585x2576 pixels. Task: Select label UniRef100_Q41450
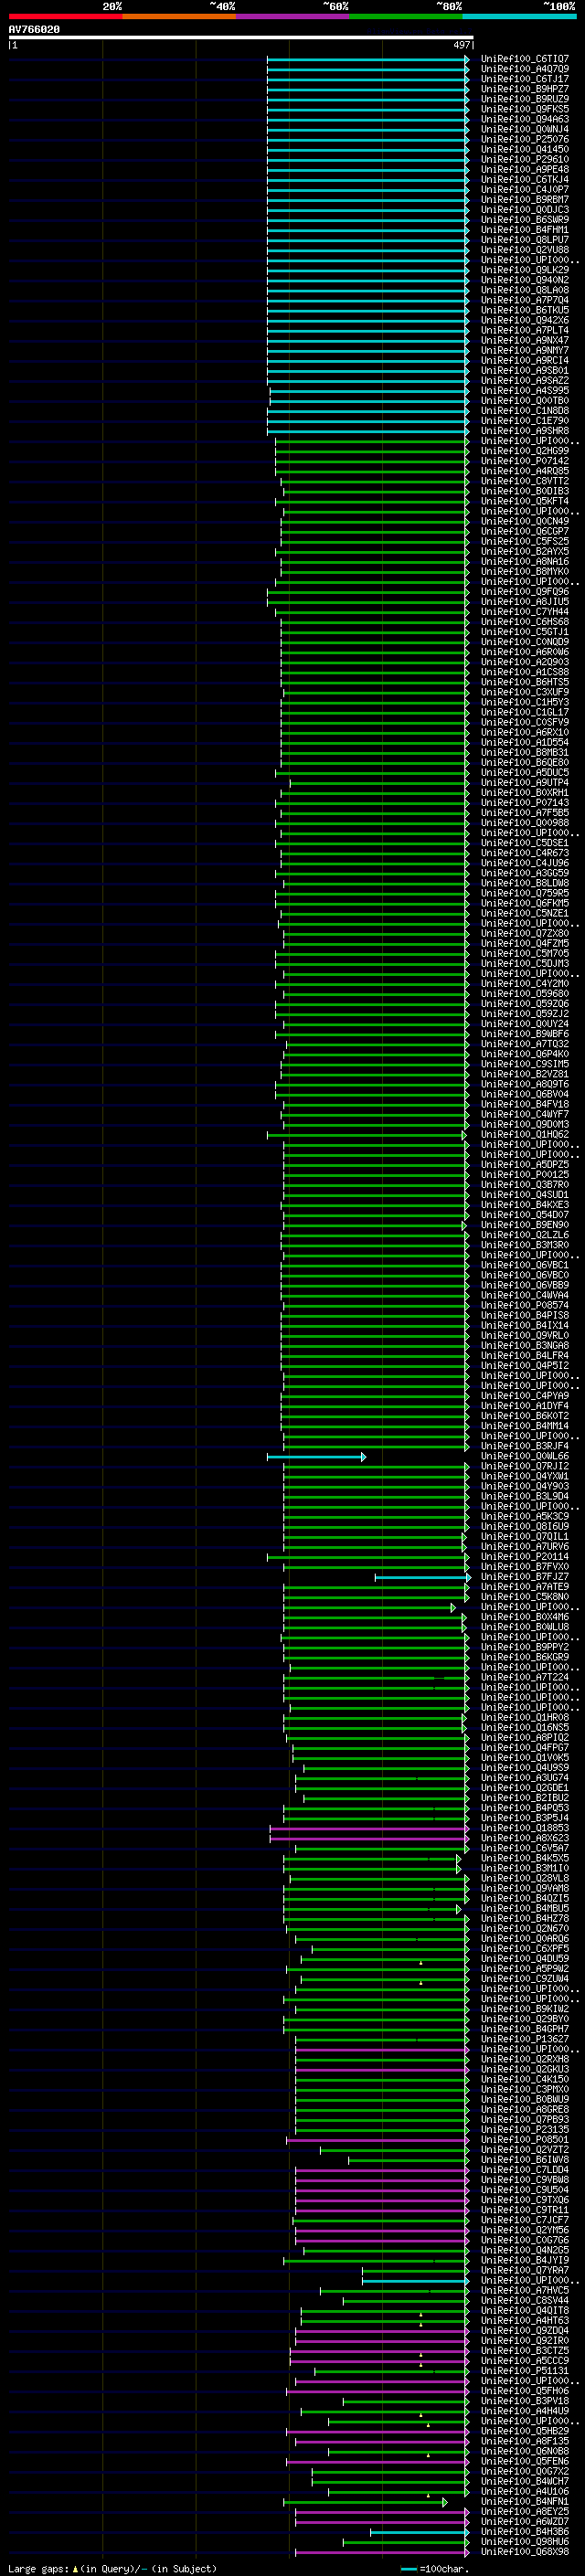(525, 149)
